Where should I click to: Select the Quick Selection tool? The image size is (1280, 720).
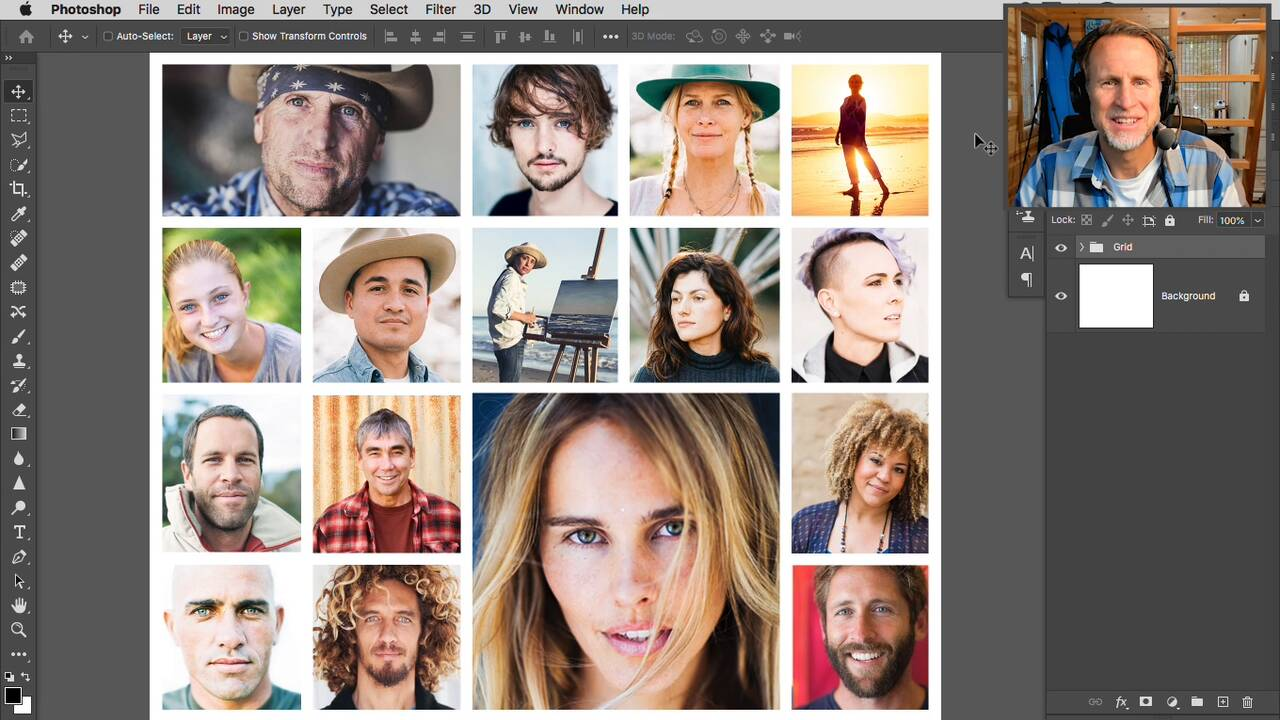[19, 165]
